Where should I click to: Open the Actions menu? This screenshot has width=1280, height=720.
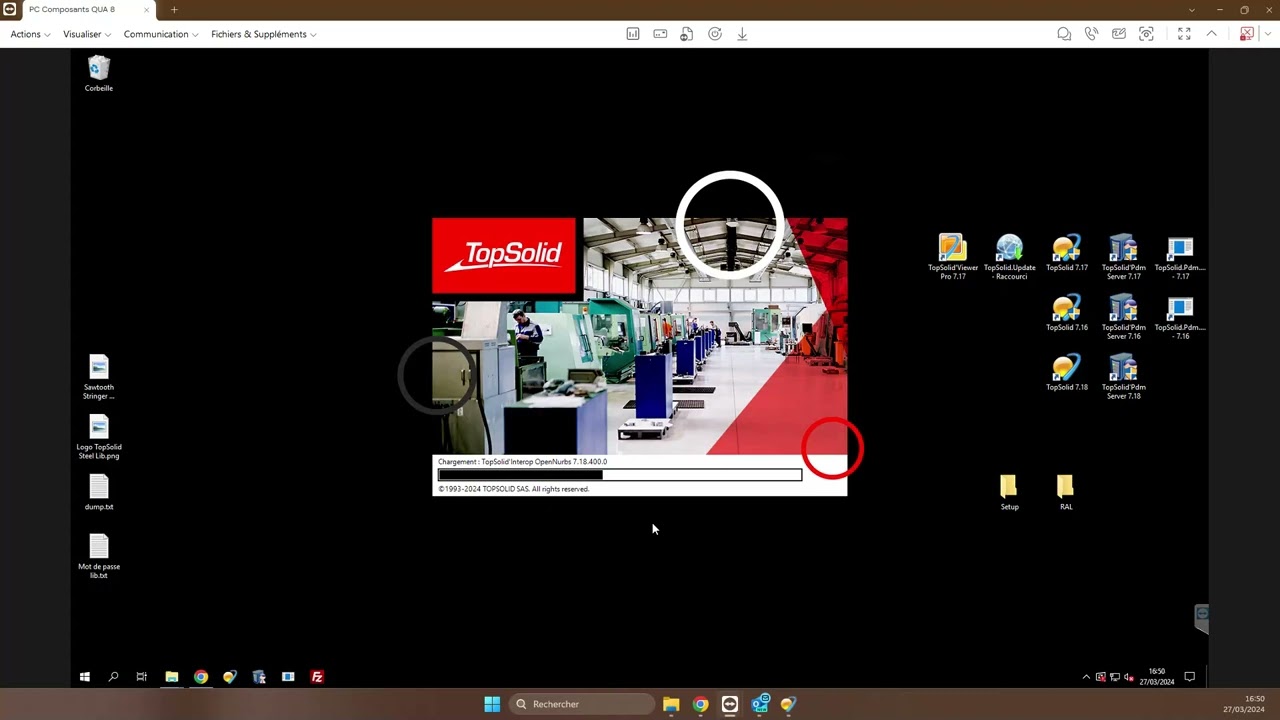click(30, 34)
